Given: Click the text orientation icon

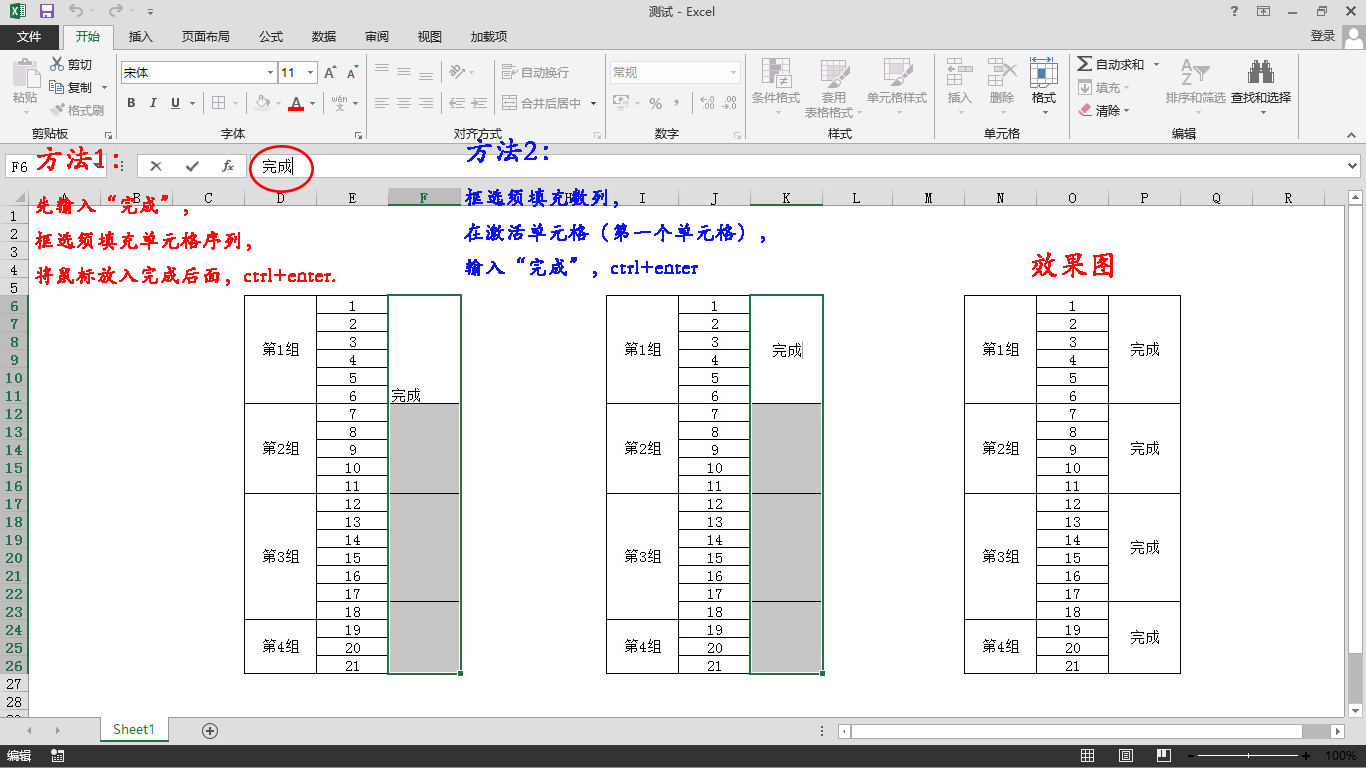Looking at the screenshot, I should pos(458,72).
